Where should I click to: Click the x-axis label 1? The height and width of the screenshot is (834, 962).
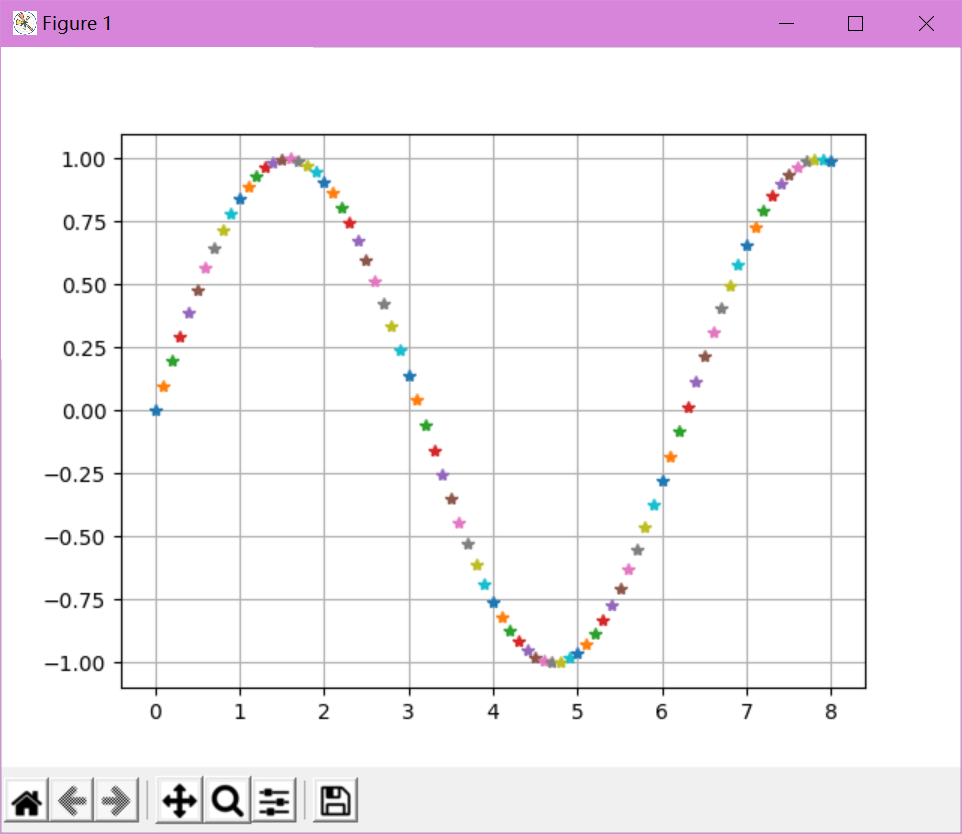click(x=240, y=712)
